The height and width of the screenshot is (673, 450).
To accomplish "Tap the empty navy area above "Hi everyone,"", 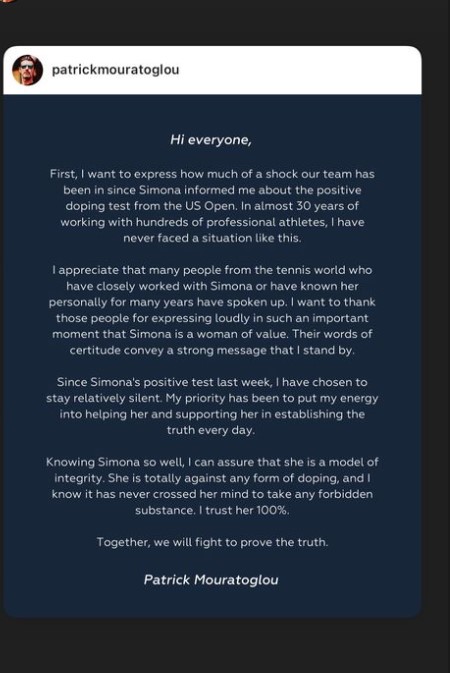I will click(212, 113).
